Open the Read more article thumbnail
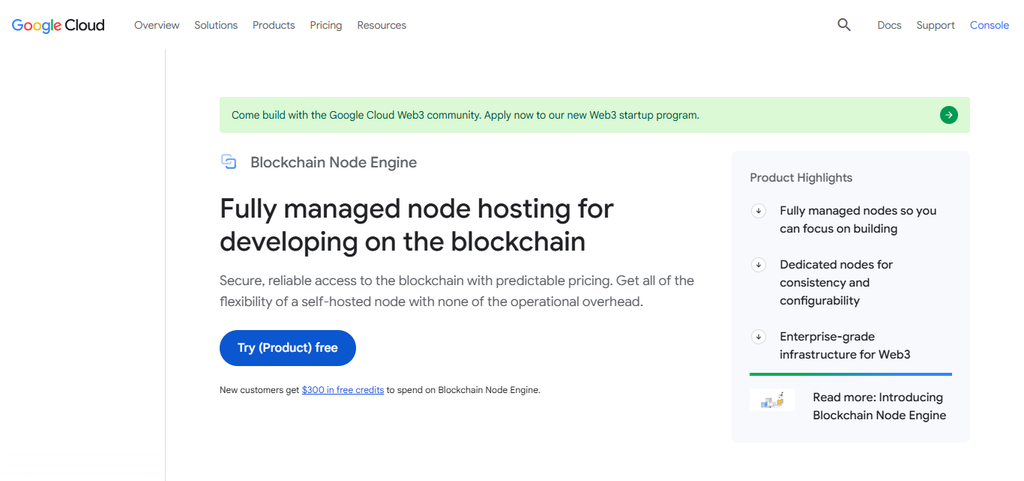Screen dimensions: 1024x481 click(x=772, y=400)
